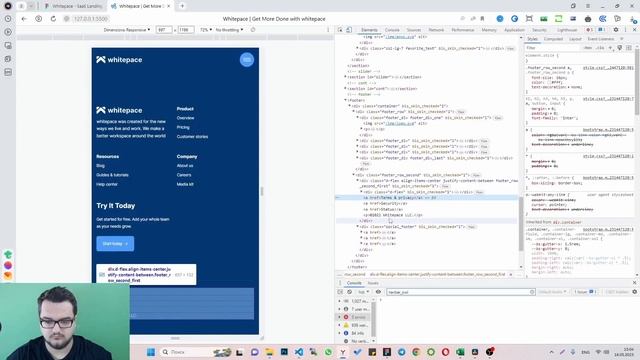Click the error count badge in DevTools
This screenshot has width=640, height=360.
(589, 30)
